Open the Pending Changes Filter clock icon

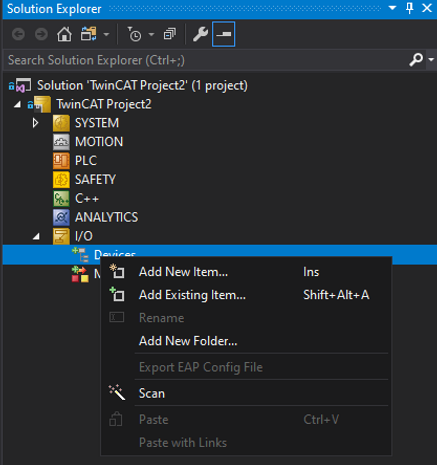click(x=134, y=34)
